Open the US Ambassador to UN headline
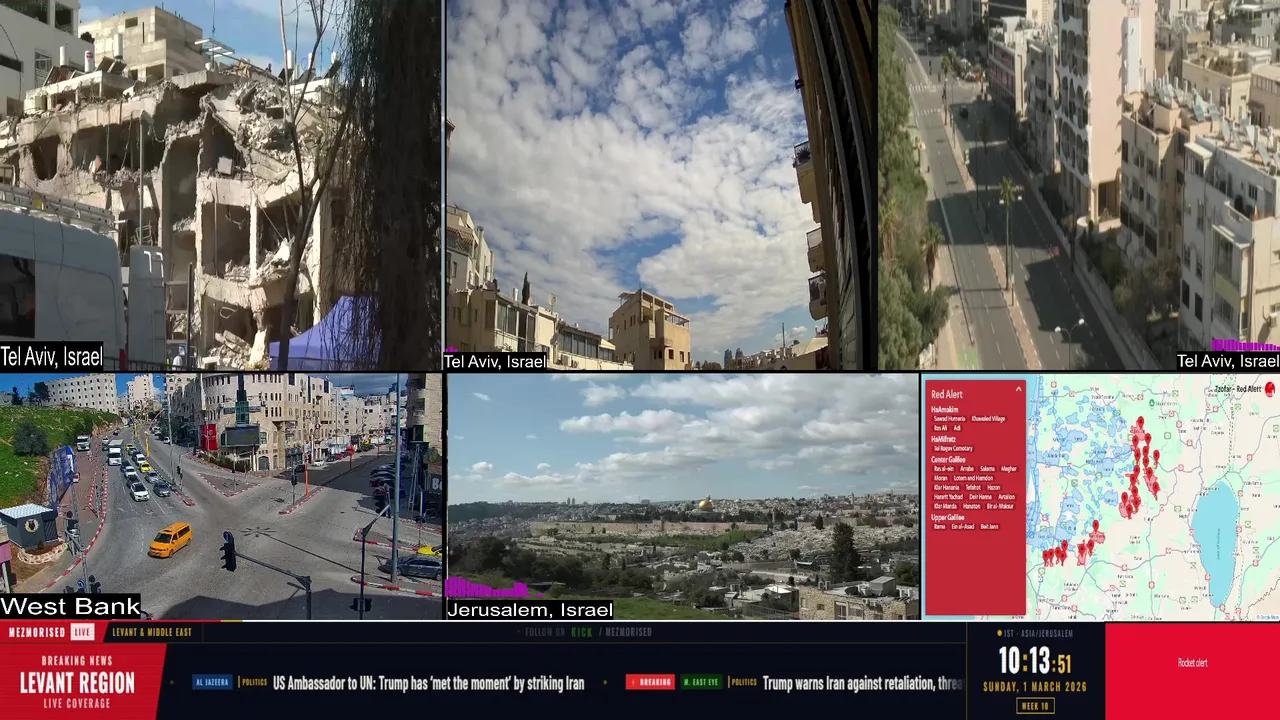Screen dimensions: 1280x720 coord(428,683)
